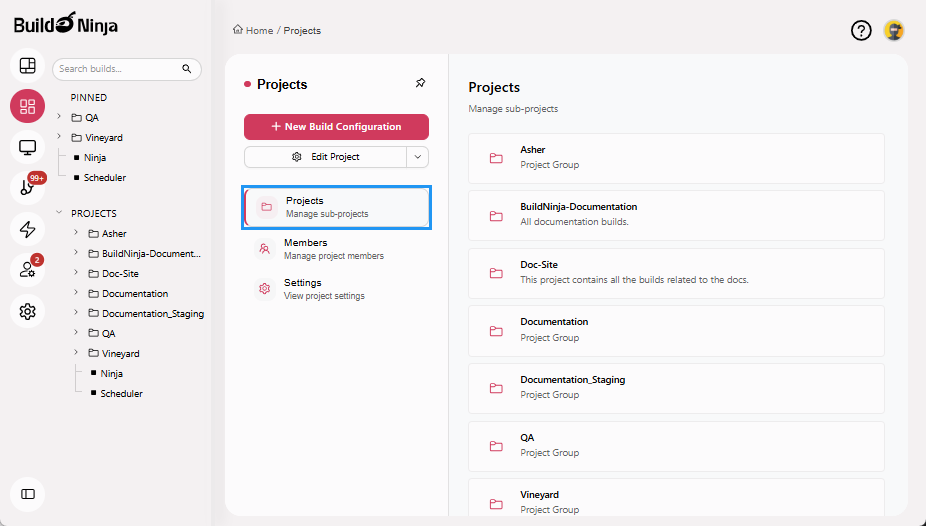Go to Home breadcrumb link
The height and width of the screenshot is (526, 926).
click(x=259, y=30)
